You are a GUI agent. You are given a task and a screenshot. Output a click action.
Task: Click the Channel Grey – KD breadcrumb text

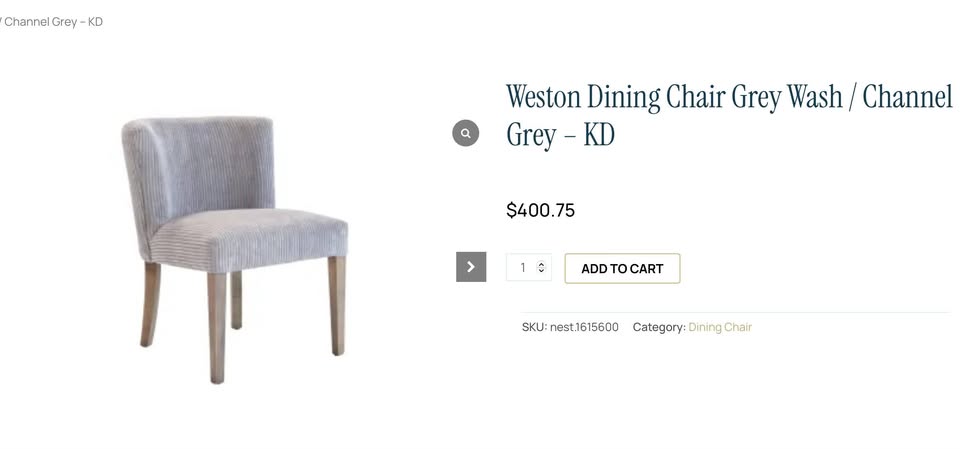[51, 22]
